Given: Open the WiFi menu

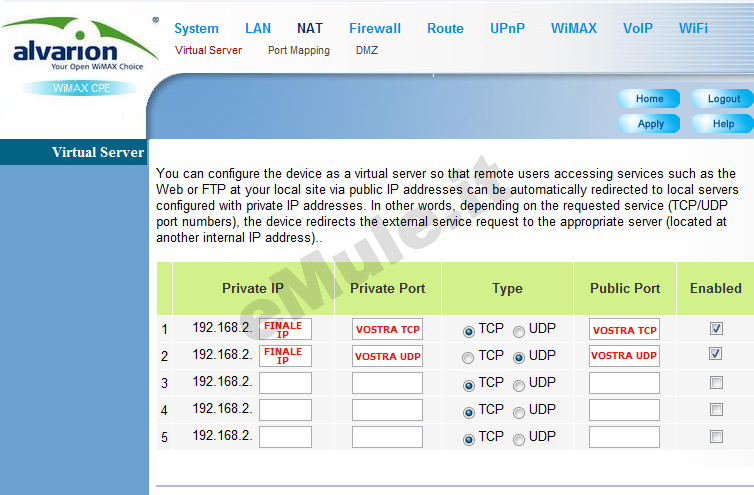Looking at the screenshot, I should point(693,28).
